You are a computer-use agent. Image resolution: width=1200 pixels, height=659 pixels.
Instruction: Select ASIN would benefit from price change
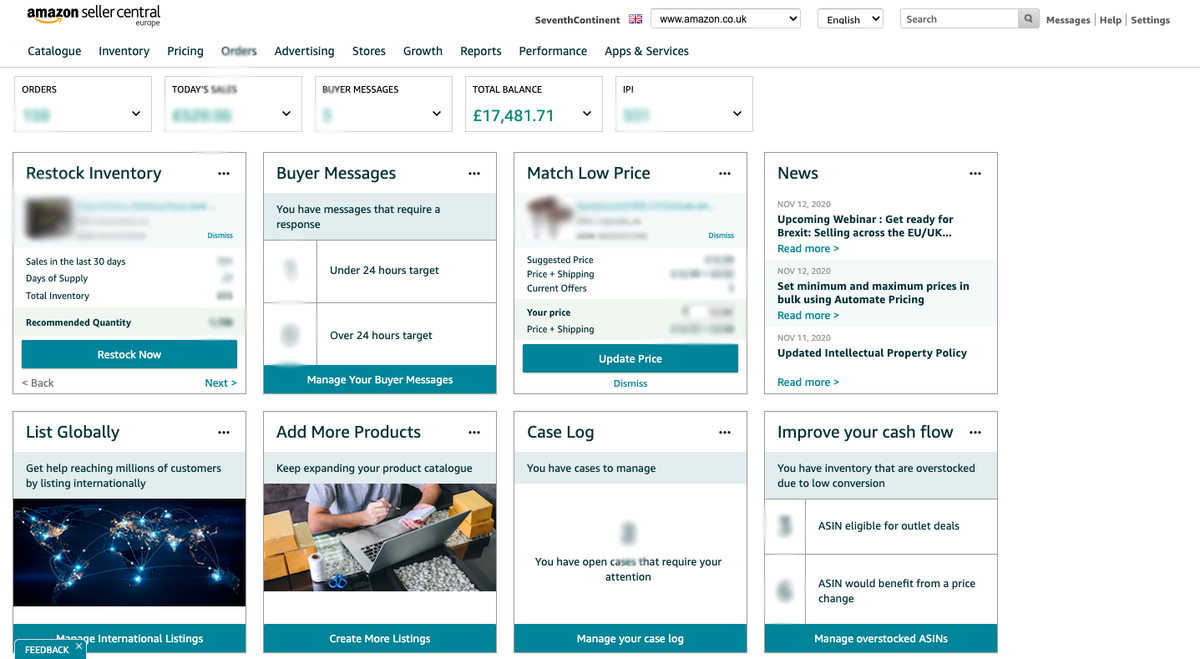pos(881,590)
